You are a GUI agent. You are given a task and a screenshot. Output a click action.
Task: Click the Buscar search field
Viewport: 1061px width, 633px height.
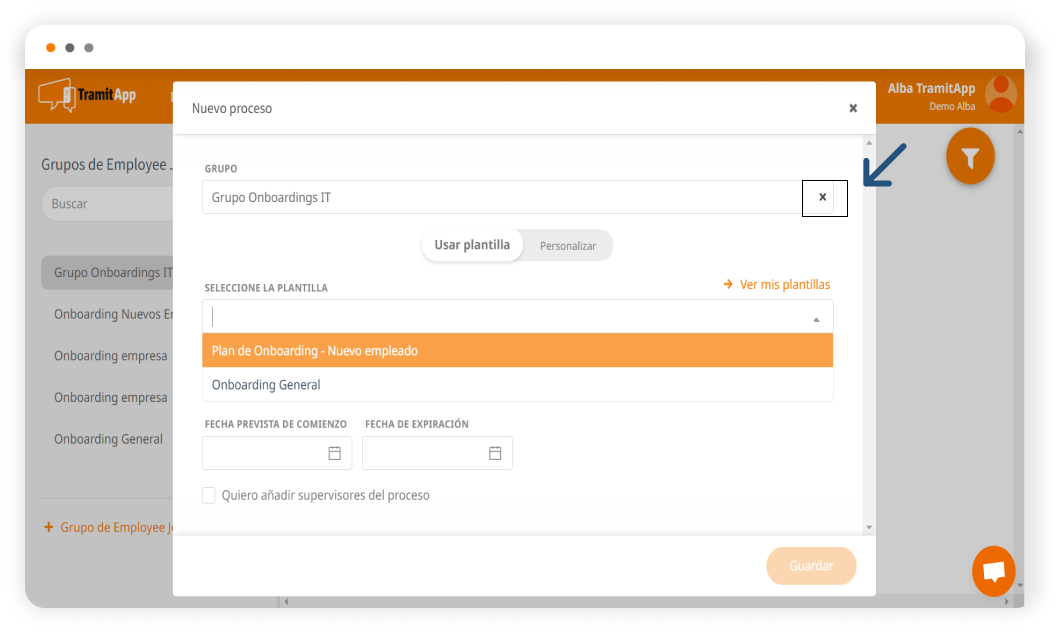[x=108, y=204]
